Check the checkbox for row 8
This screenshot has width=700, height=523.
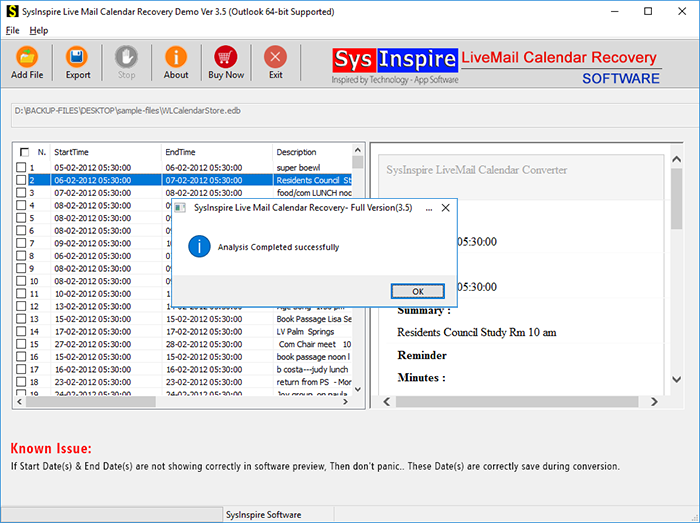[21, 256]
